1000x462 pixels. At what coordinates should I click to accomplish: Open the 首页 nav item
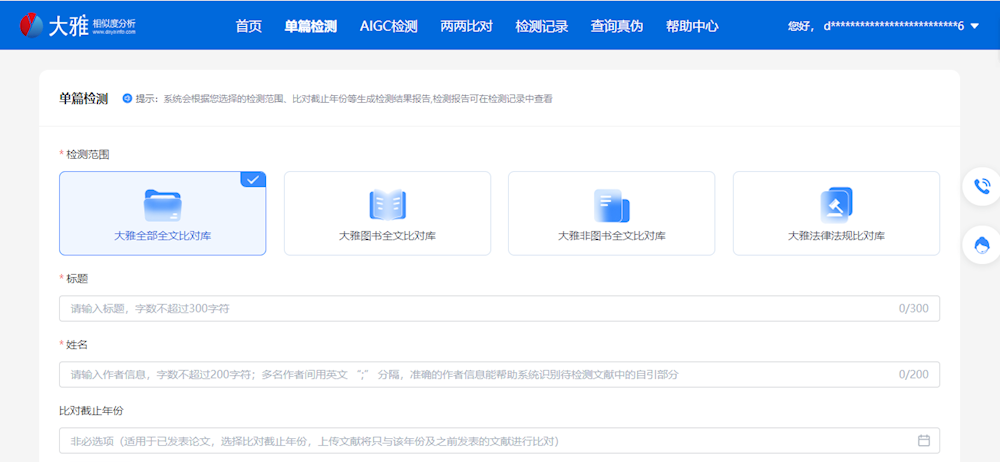click(x=248, y=27)
